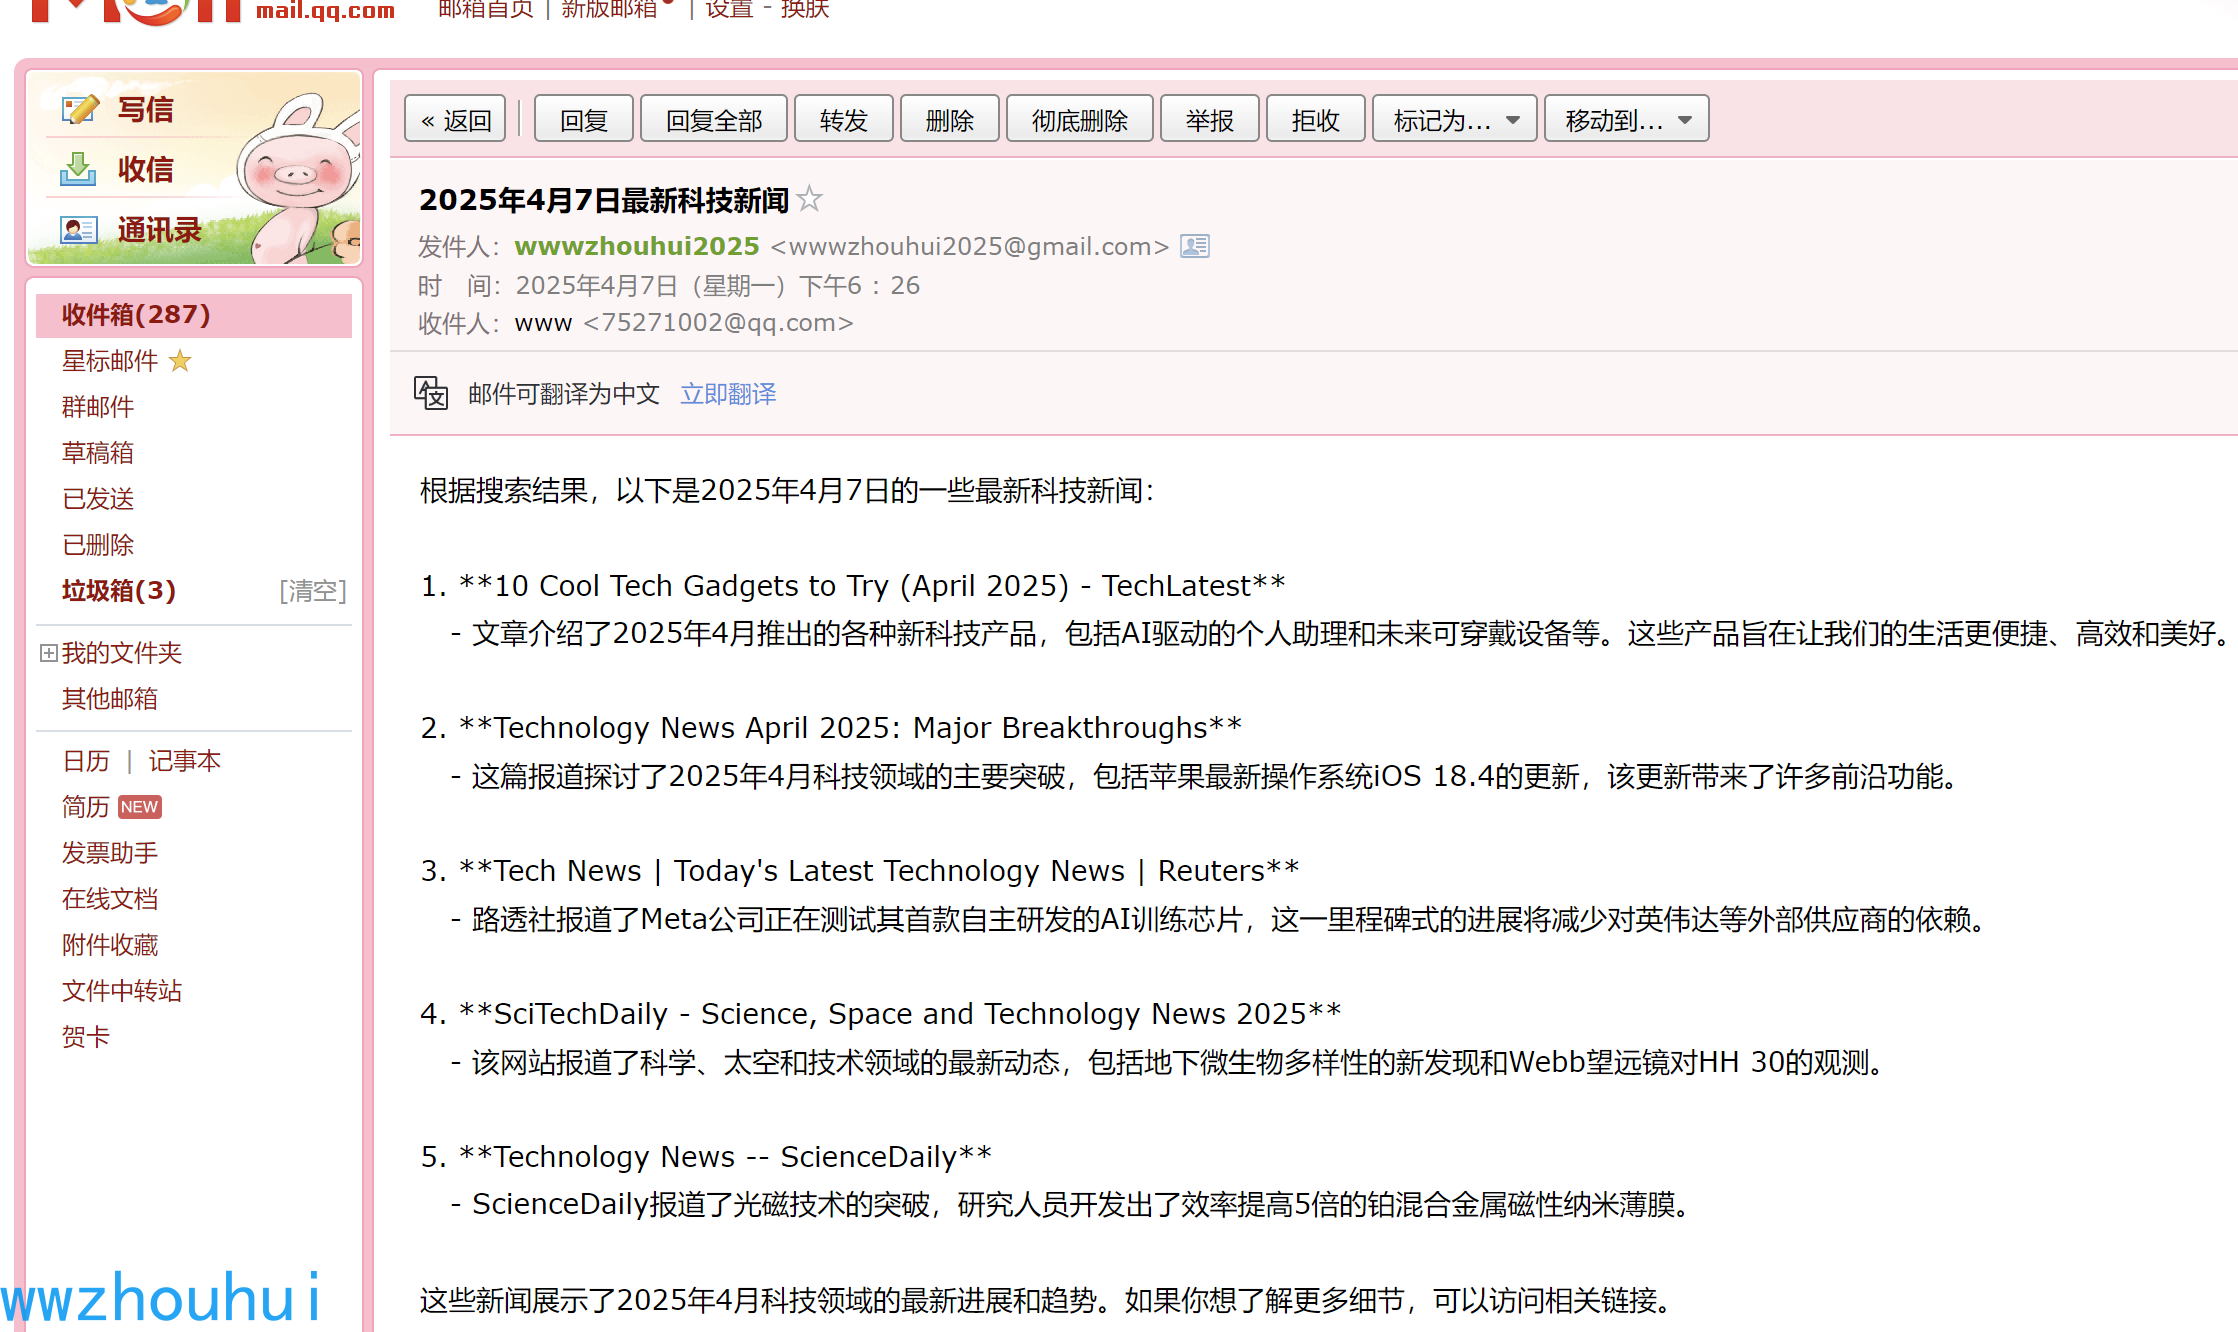This screenshot has height=1332, width=2238.
Task: Click sender contact card icon beside address
Action: click(x=1195, y=246)
